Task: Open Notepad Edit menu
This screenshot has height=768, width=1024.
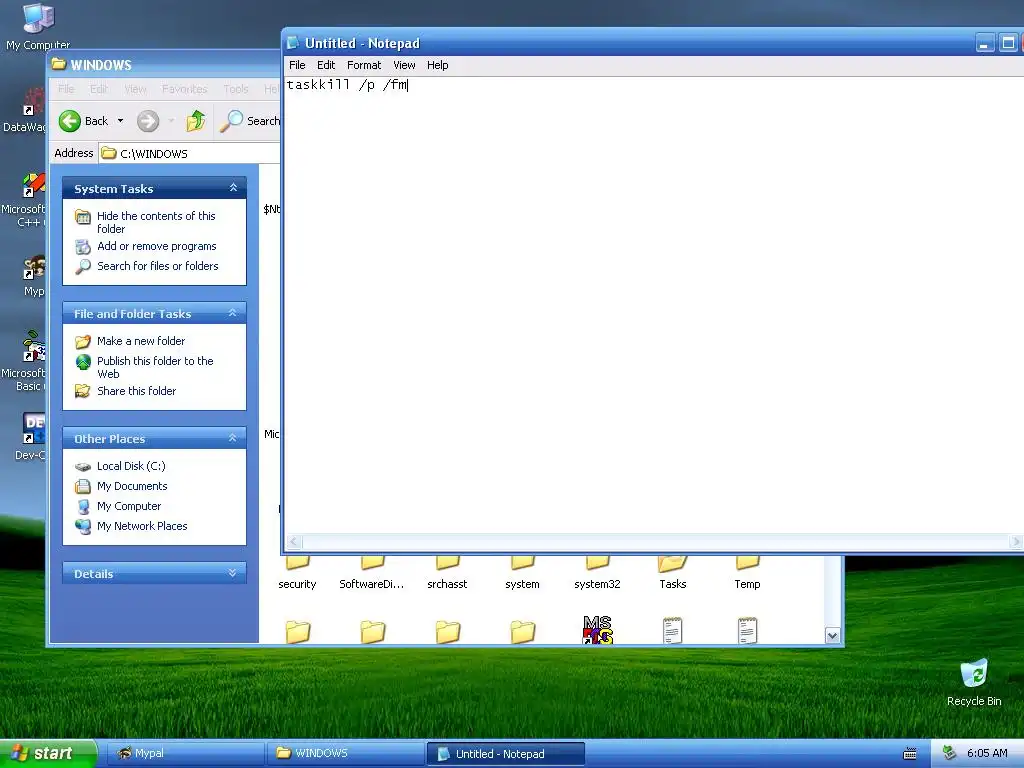Action: (326, 65)
